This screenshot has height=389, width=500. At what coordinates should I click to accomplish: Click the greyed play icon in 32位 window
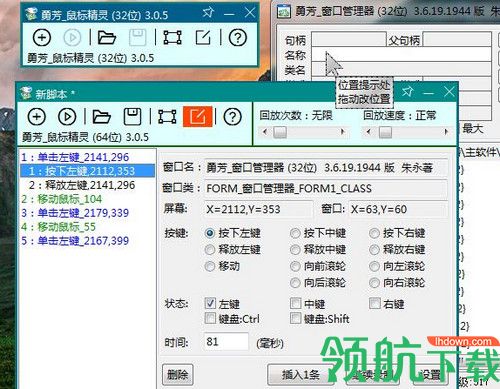(x=72, y=37)
